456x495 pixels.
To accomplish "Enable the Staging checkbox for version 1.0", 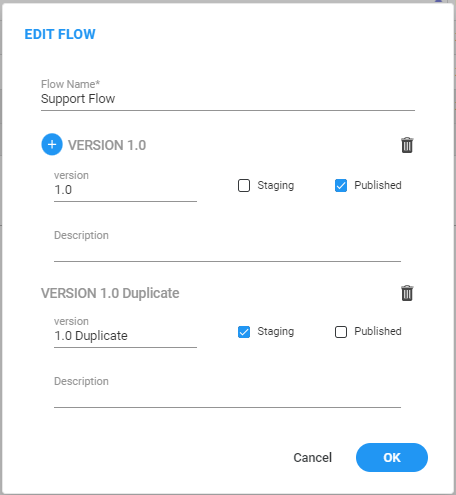I will [x=244, y=186].
